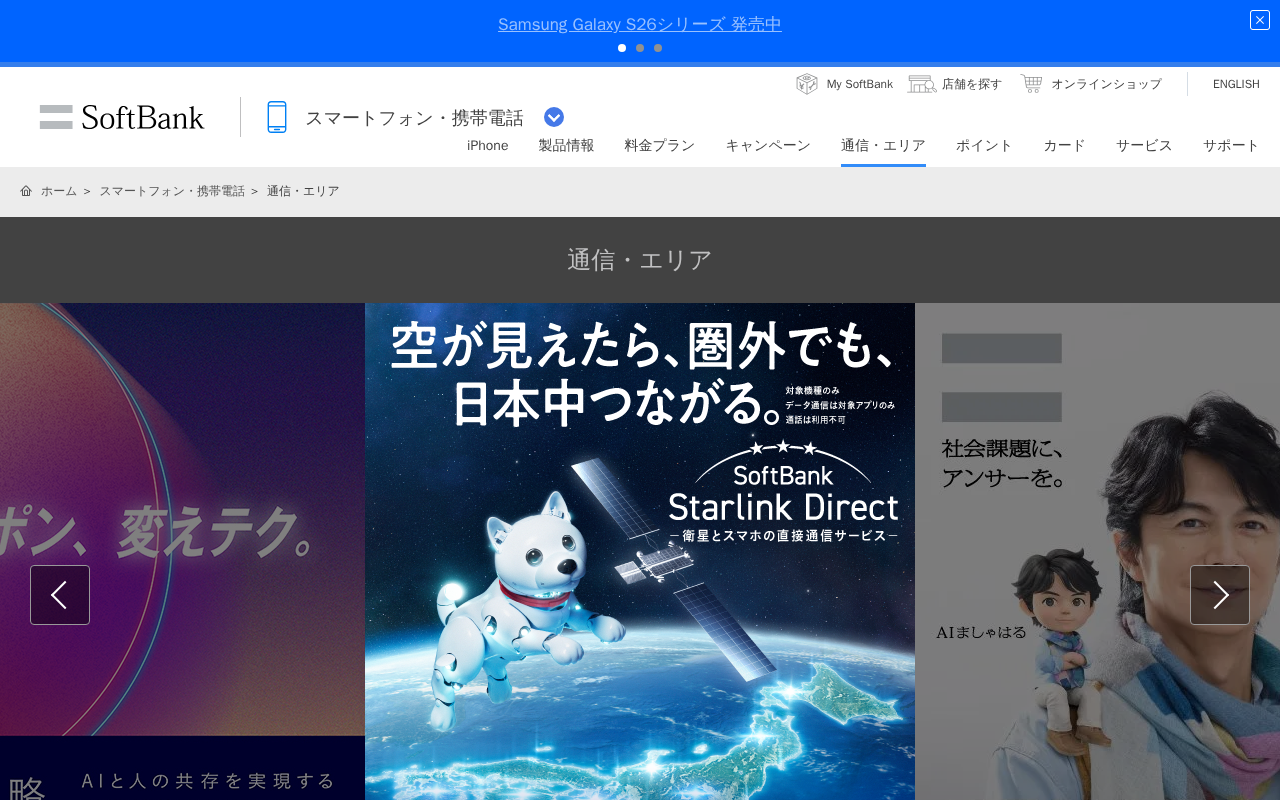Viewport: 1280px width, 800px height.
Task: Open the Samsung Galaxy S26 series link
Action: (x=640, y=24)
